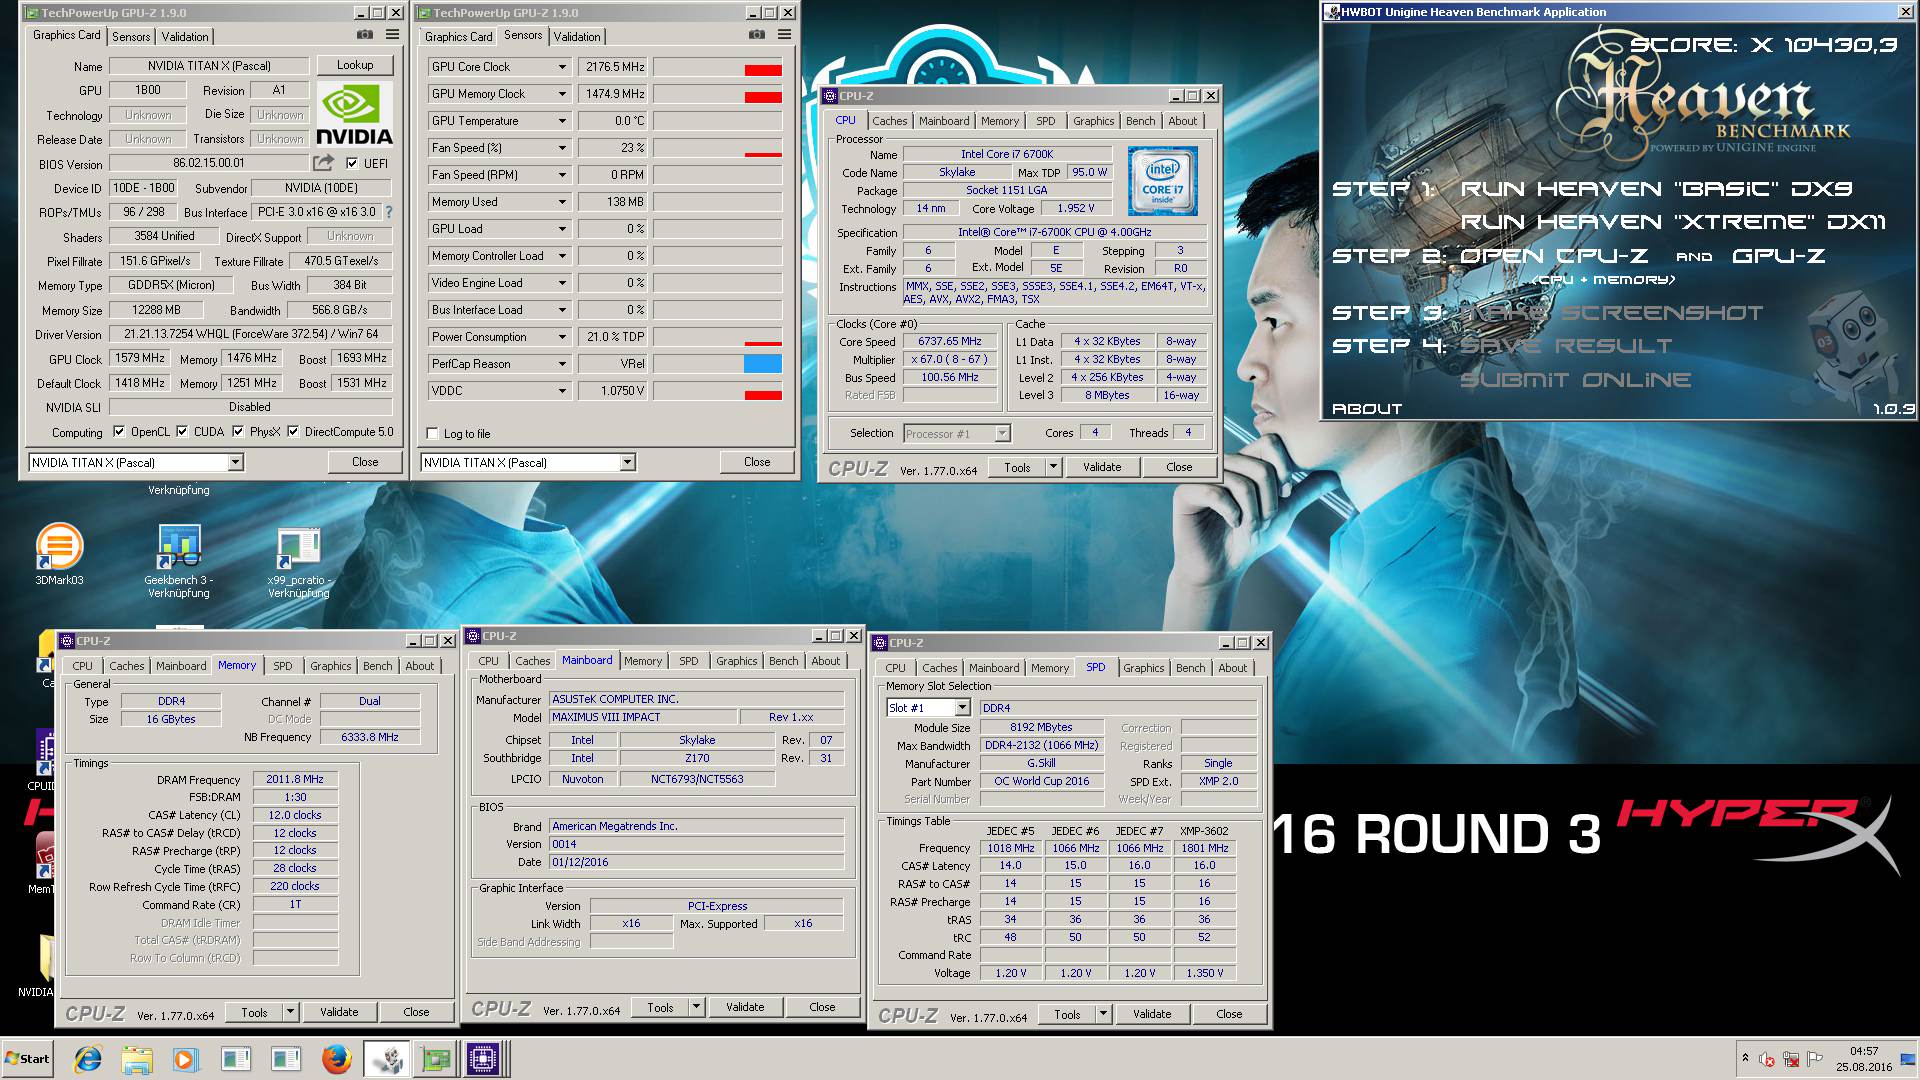This screenshot has height=1080, width=1920.
Task: Click the Part Number field OC World Cup 2016
Action: [x=1041, y=781]
